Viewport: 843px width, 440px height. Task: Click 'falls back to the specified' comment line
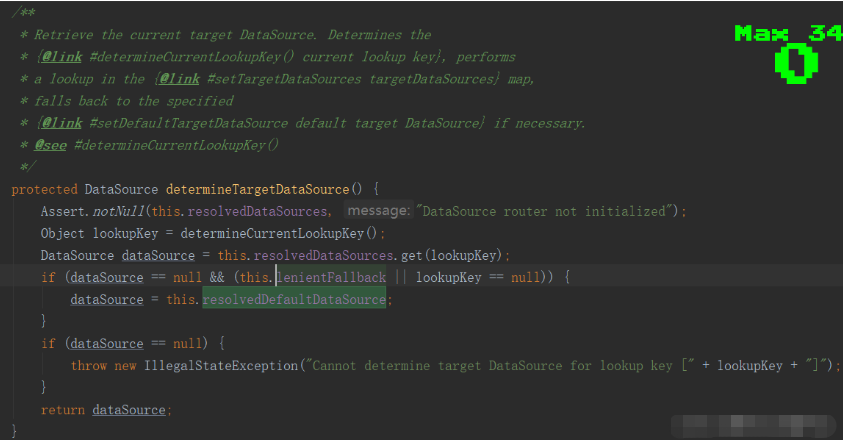coord(134,101)
